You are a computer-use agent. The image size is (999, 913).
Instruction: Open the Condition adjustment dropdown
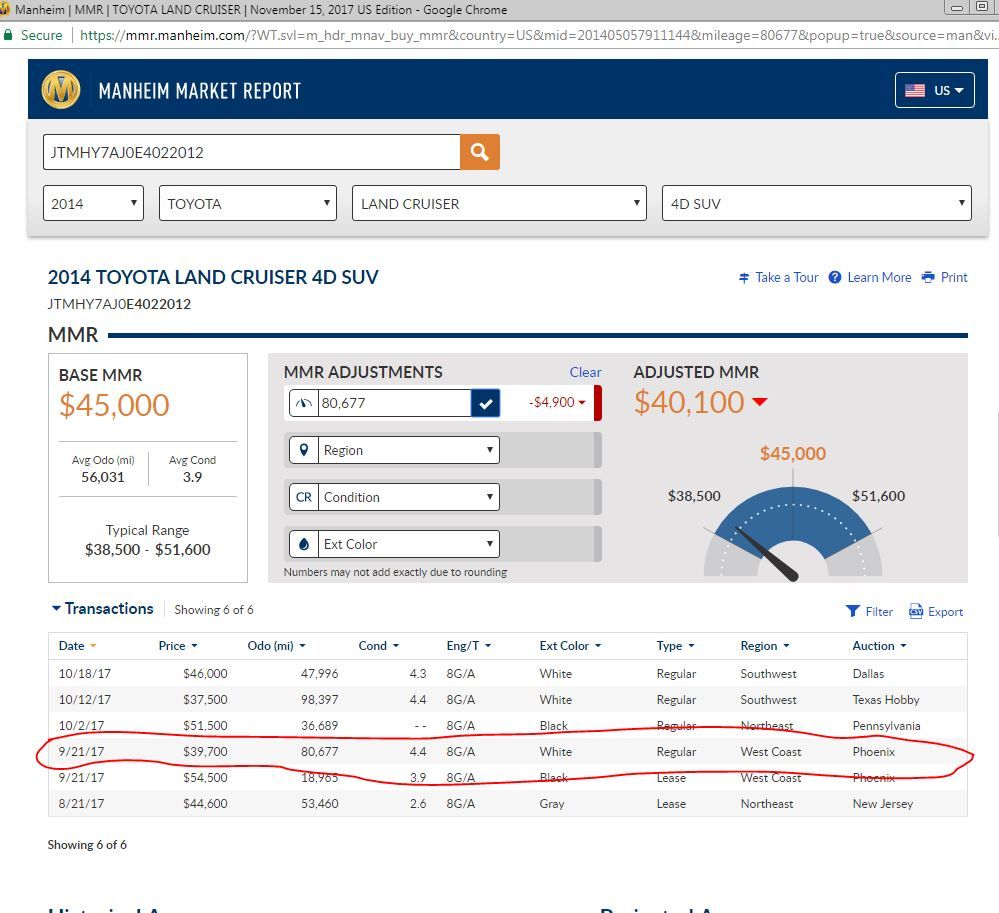pos(408,497)
